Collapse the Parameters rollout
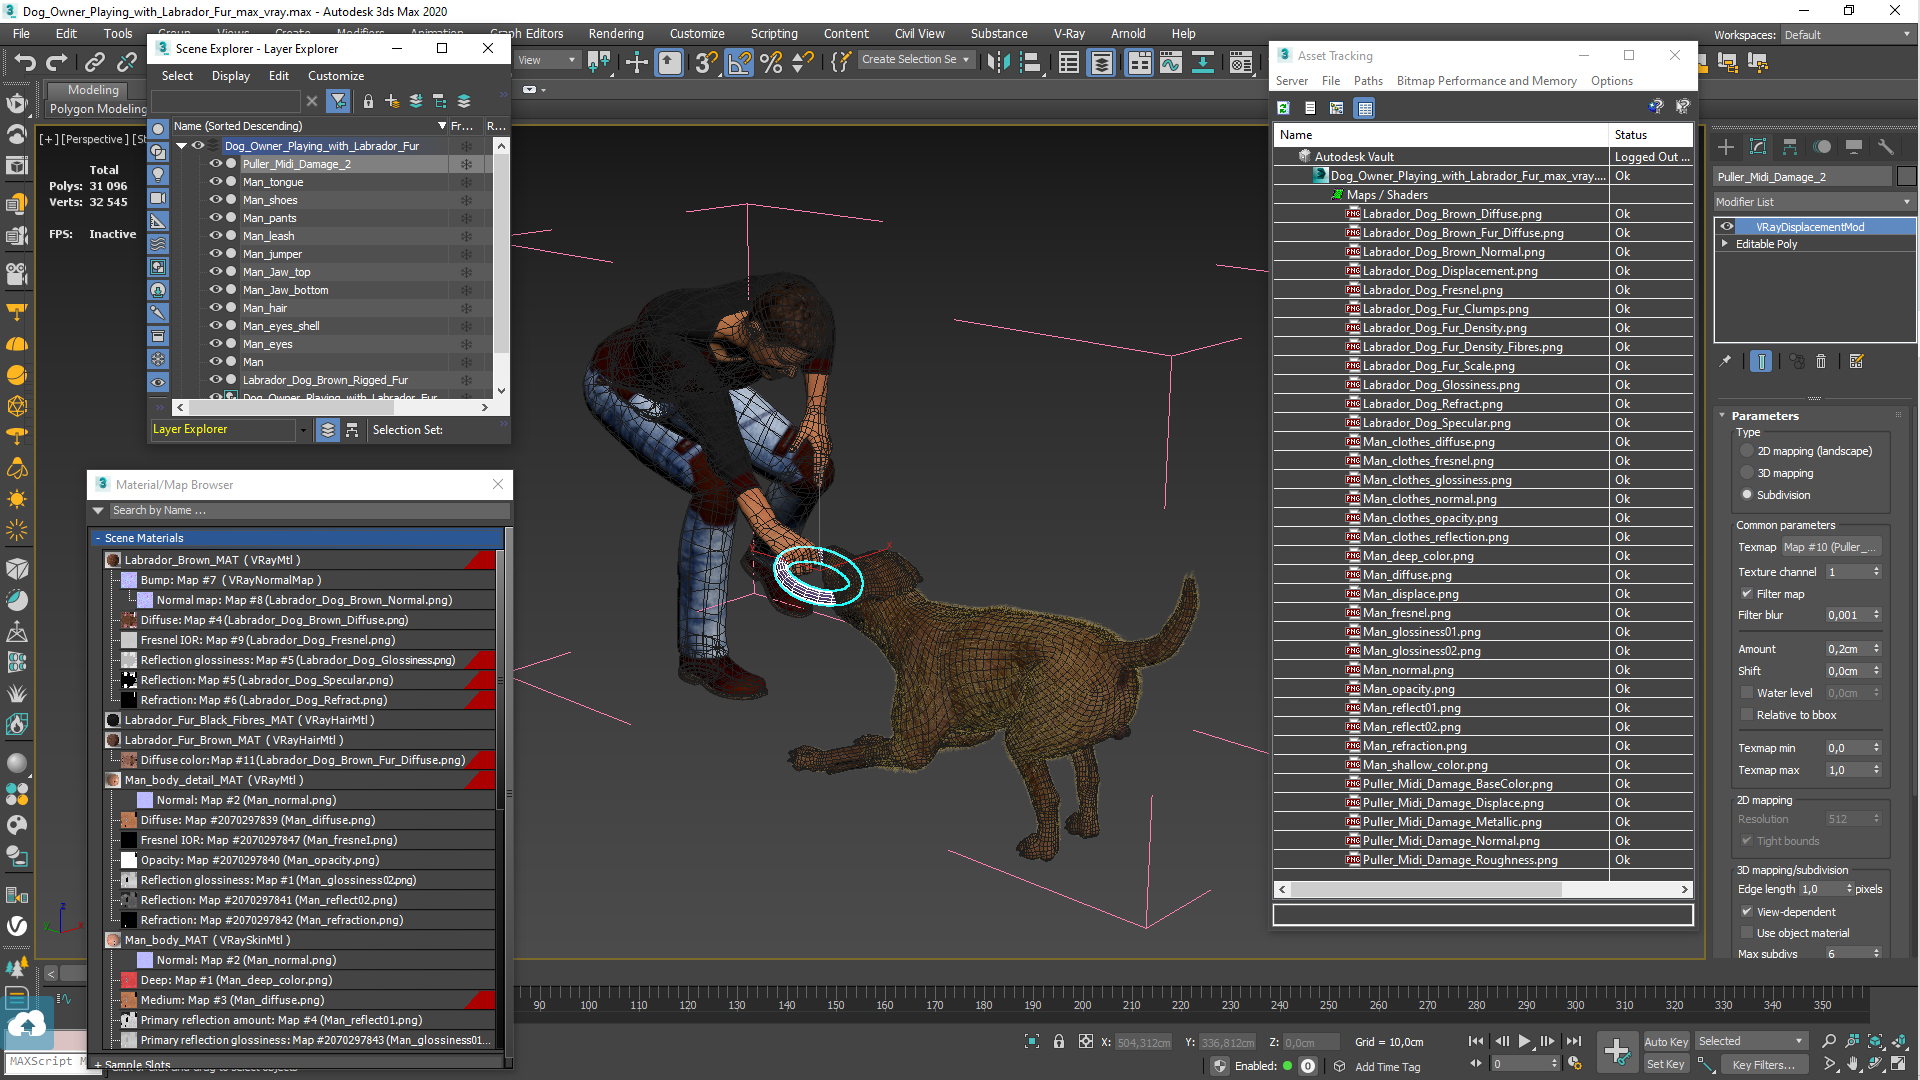Screen dimensions: 1920x1080 tap(1722, 416)
